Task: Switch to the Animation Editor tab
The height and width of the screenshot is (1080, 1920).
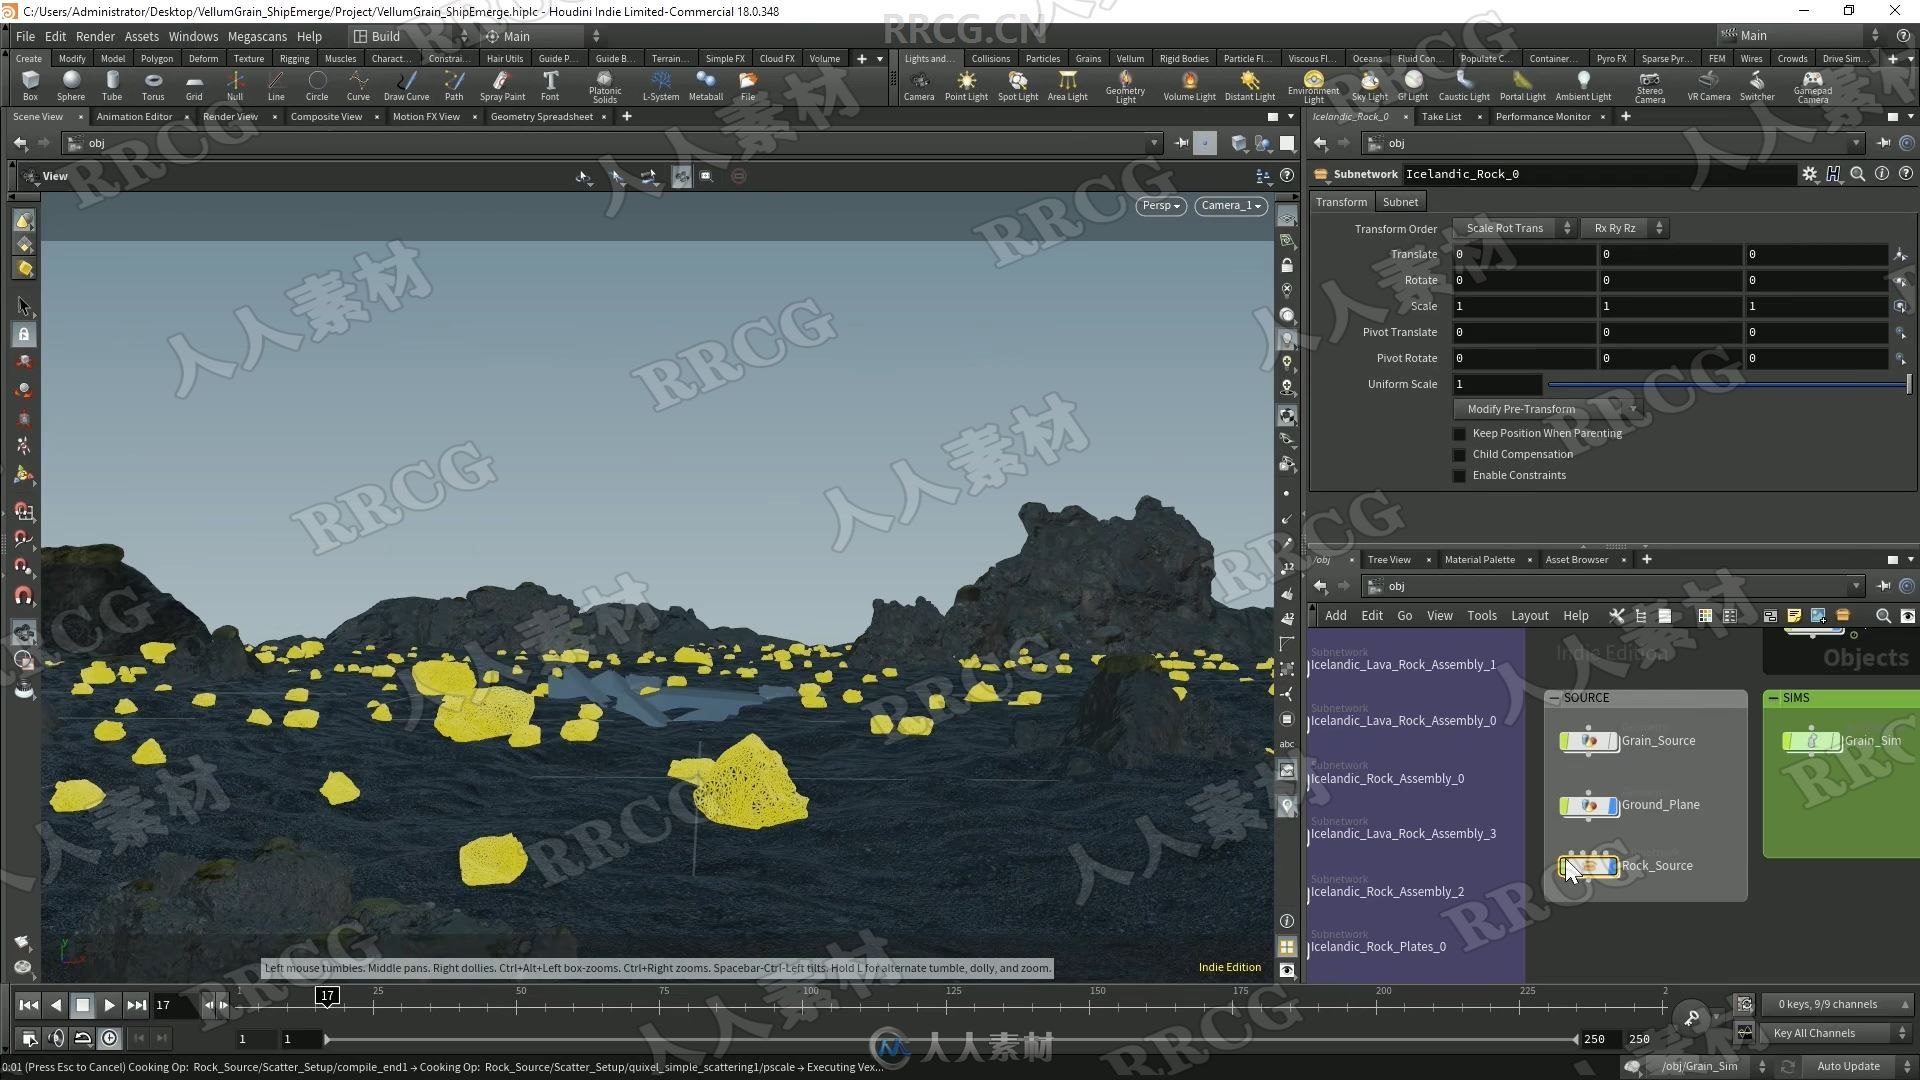Action: [x=134, y=117]
